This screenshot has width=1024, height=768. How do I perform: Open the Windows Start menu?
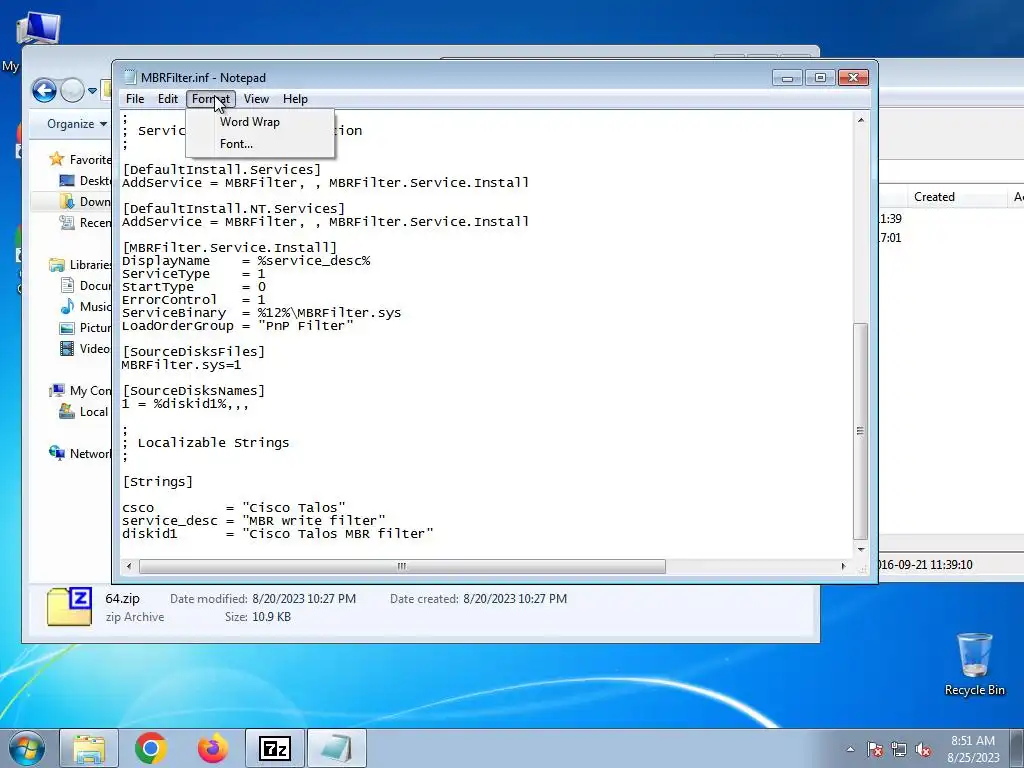point(27,748)
